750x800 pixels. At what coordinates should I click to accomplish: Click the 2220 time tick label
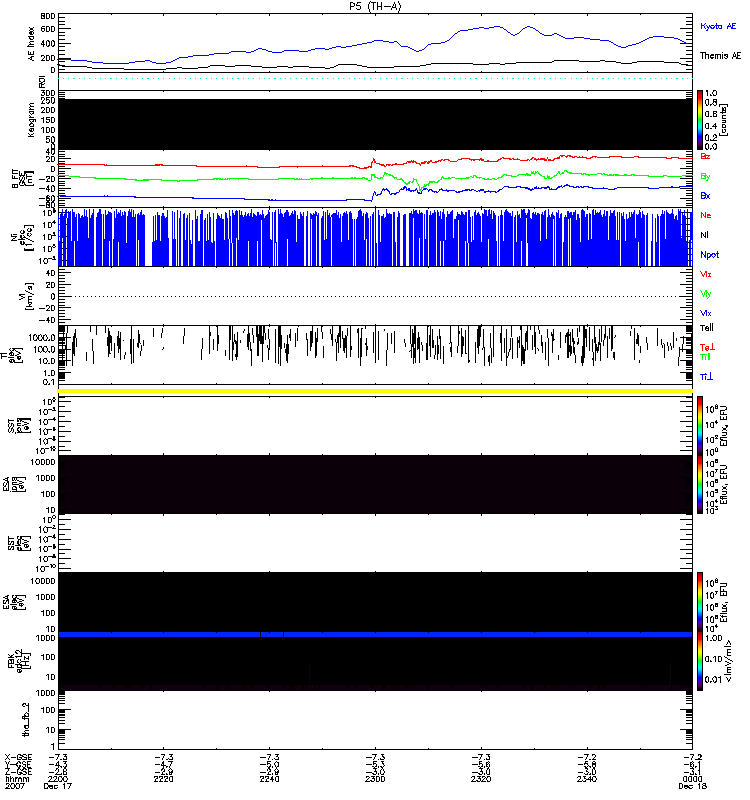pyautogui.click(x=163, y=780)
